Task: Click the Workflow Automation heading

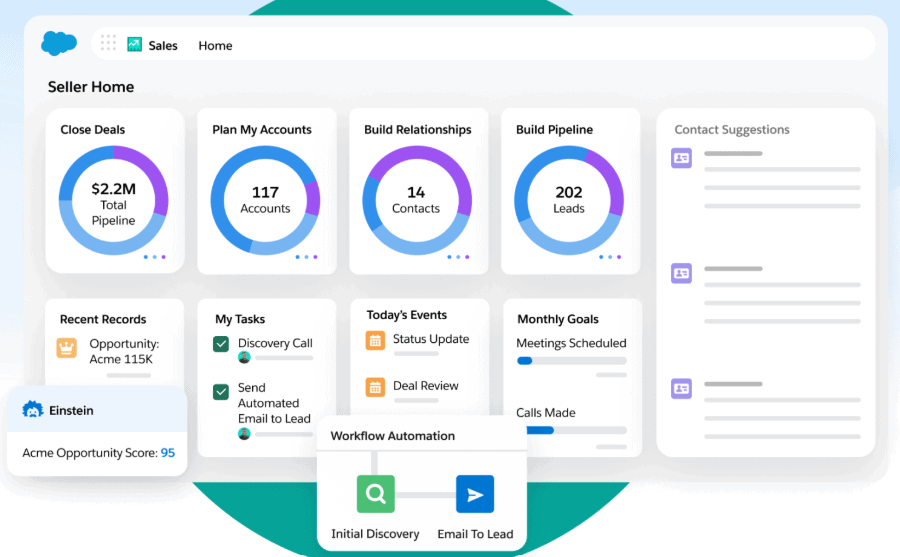Action: (393, 436)
